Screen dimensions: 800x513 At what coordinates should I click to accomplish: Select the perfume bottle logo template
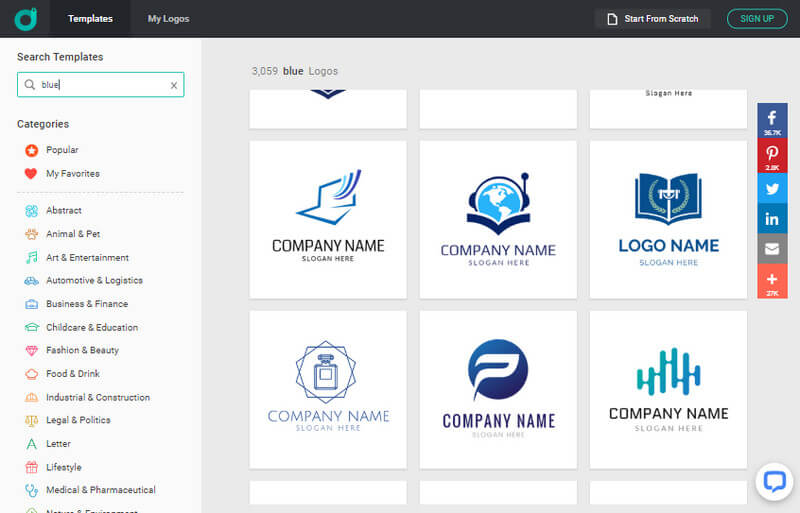328,389
